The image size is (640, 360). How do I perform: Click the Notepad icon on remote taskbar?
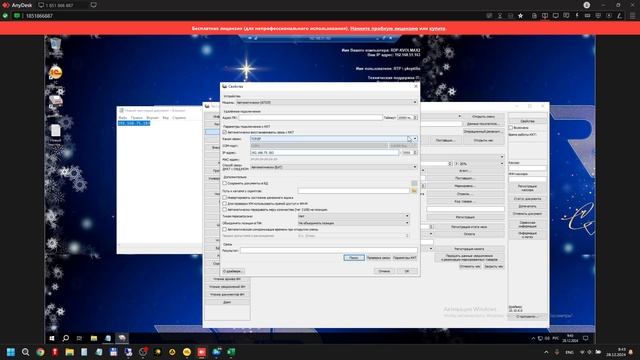108,338
